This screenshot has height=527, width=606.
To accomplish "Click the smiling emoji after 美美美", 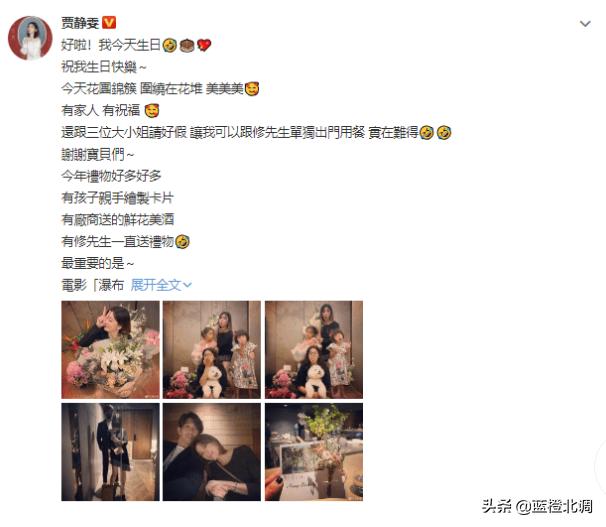I will 252,89.
